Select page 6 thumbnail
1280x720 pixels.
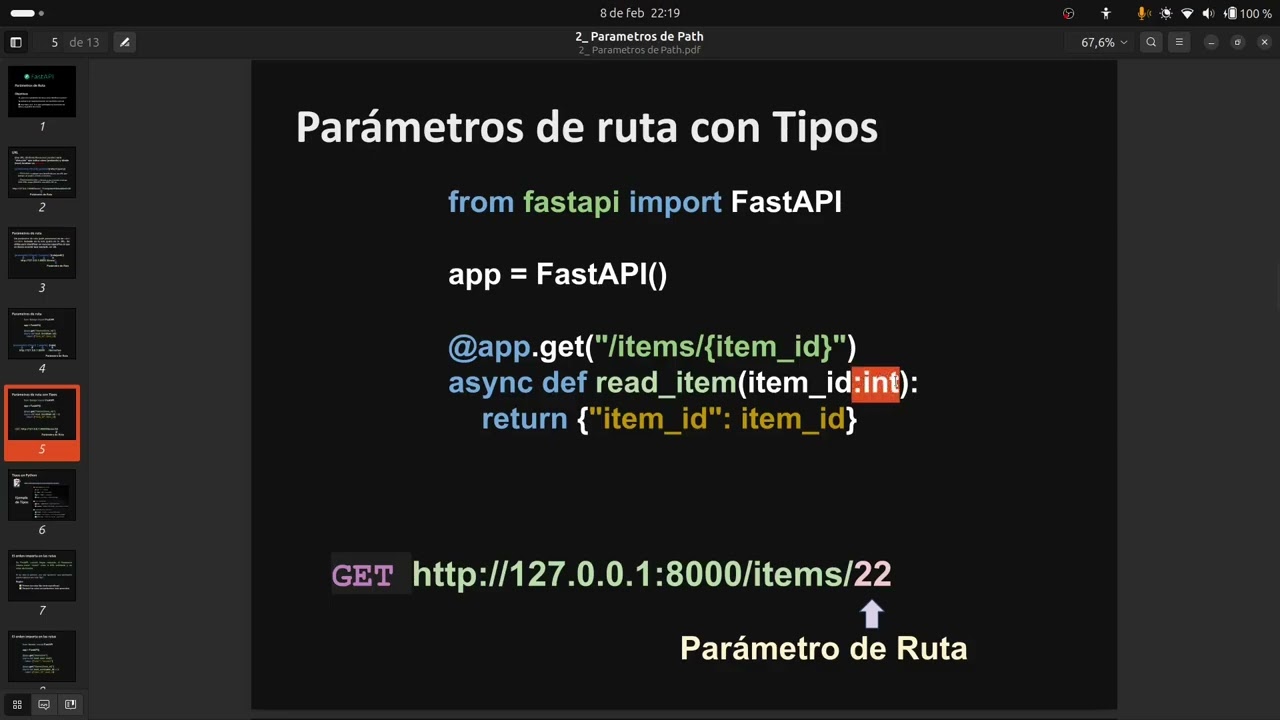pos(42,495)
